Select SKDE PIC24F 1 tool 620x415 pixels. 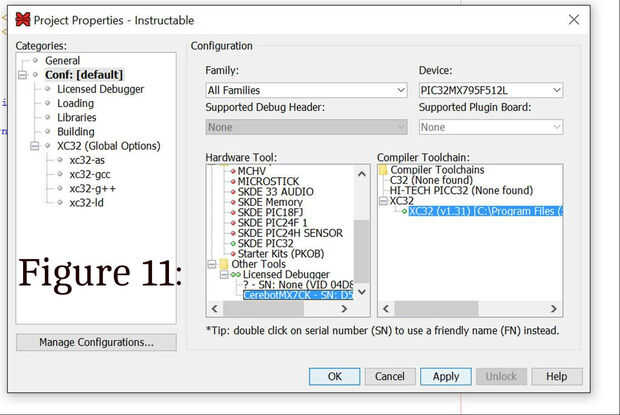pos(272,223)
